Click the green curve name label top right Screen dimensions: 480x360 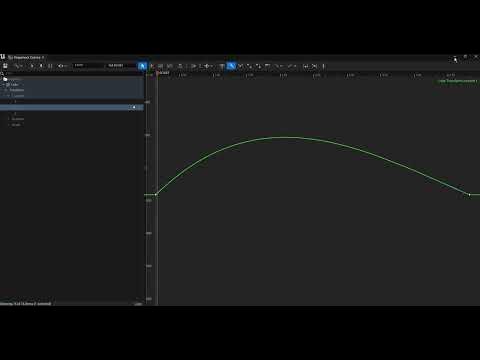coord(457,81)
